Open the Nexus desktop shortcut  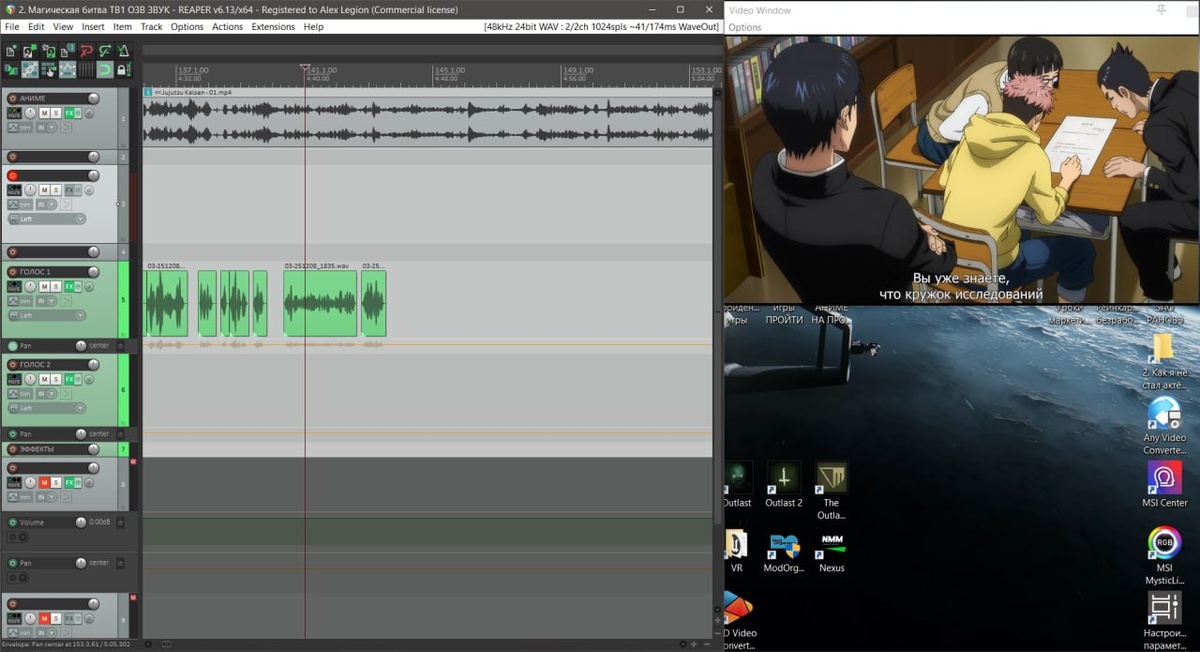(832, 550)
